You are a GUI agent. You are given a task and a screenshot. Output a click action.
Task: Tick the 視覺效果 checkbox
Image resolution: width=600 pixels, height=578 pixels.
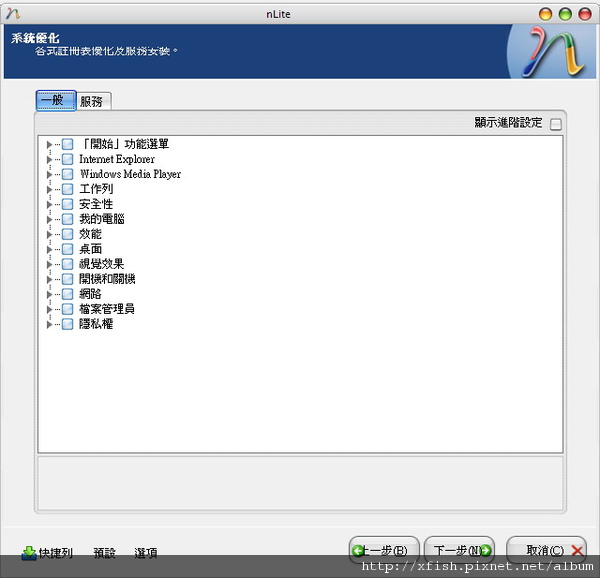coord(67,264)
